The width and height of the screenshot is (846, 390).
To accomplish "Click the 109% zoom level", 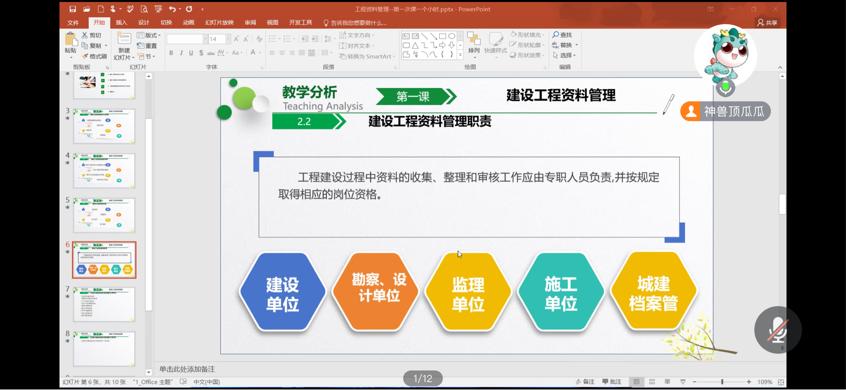I will [765, 381].
